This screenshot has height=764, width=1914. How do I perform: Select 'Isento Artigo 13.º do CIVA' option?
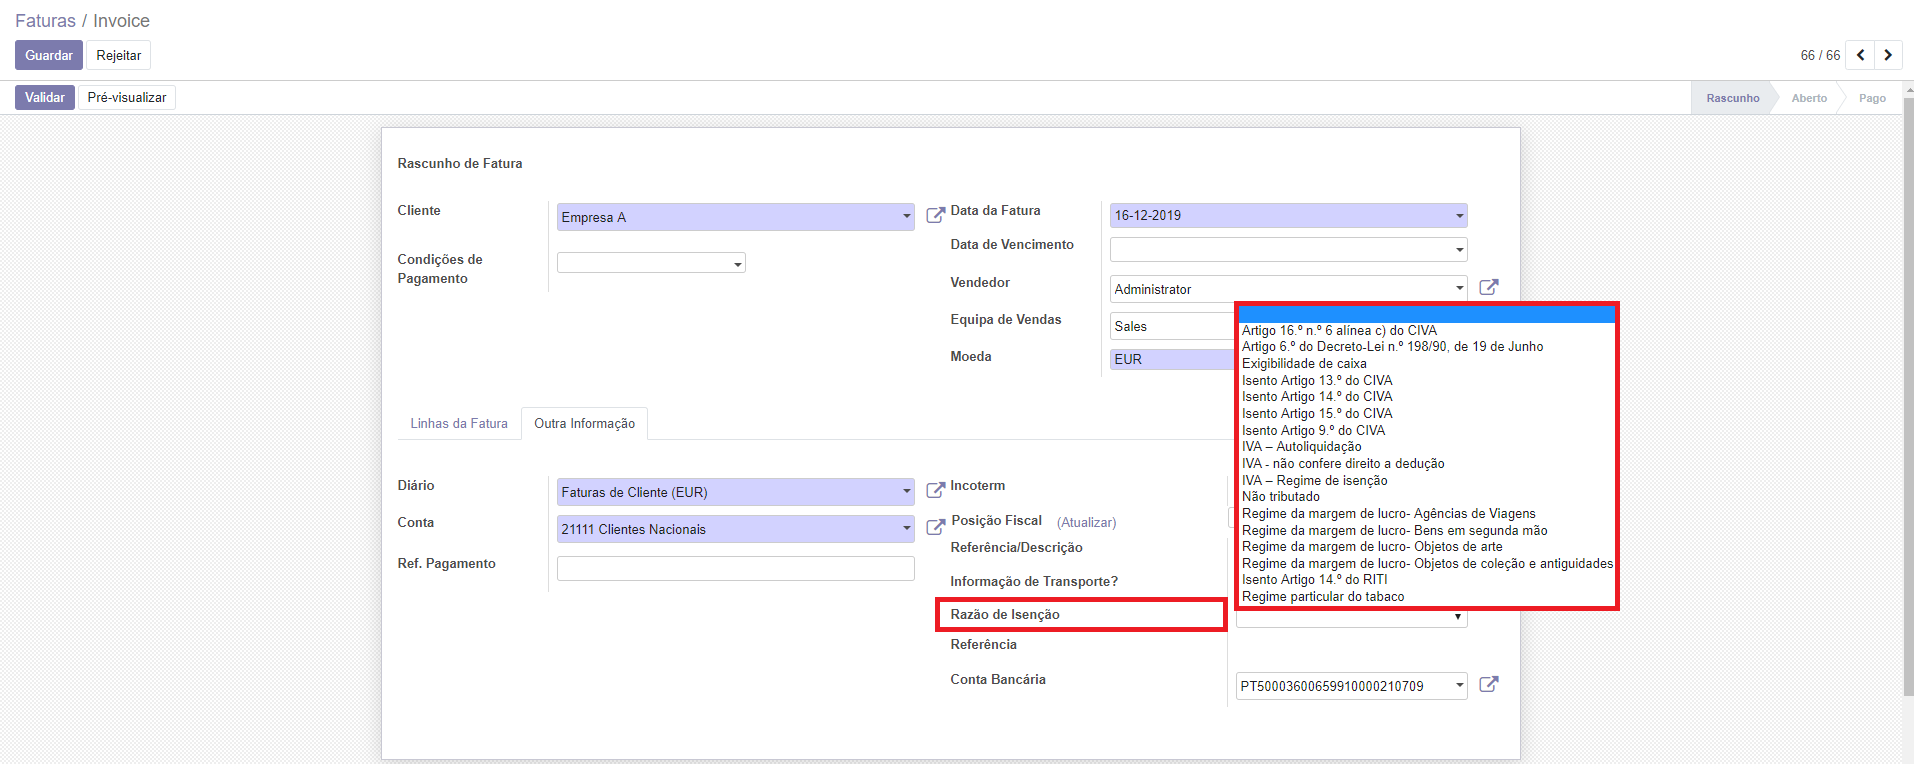click(1316, 381)
